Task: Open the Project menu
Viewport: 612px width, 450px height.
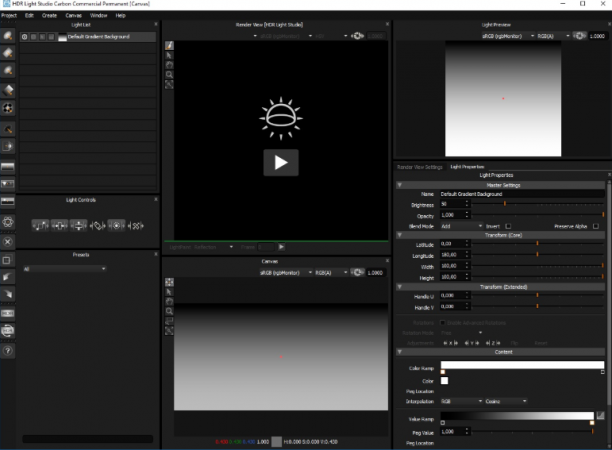Action: point(9,16)
